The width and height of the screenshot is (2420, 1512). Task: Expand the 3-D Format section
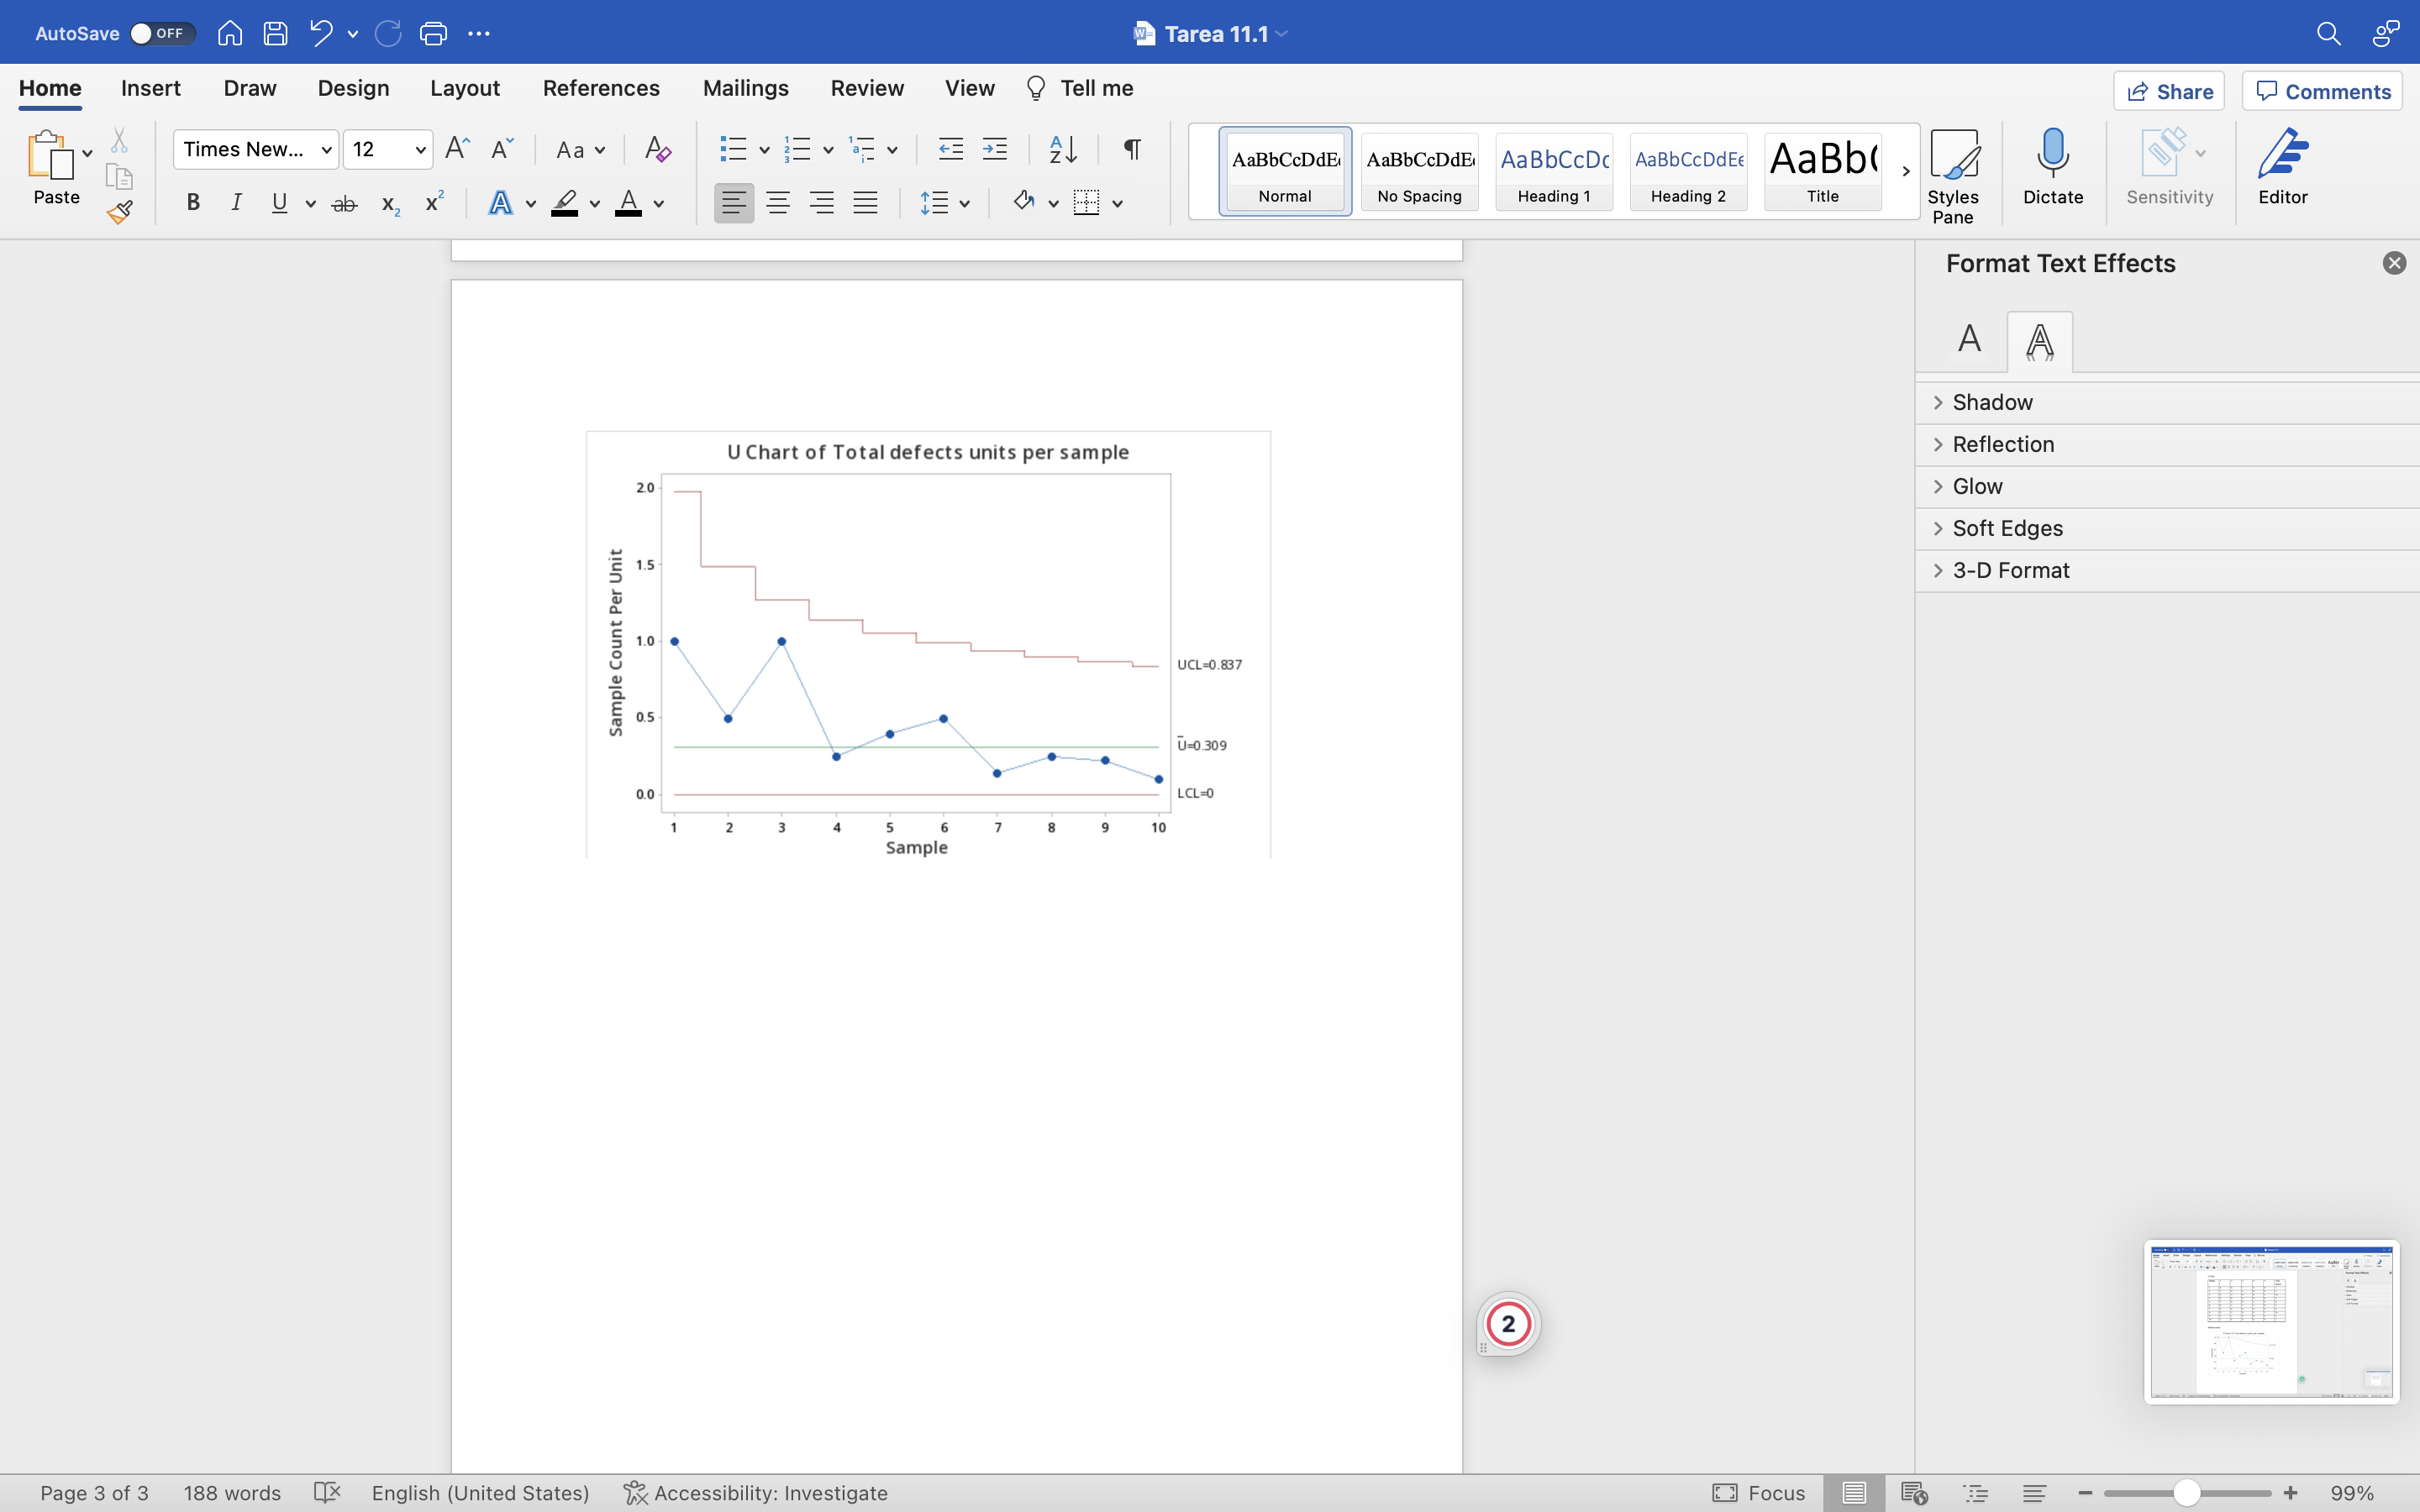tap(2010, 570)
